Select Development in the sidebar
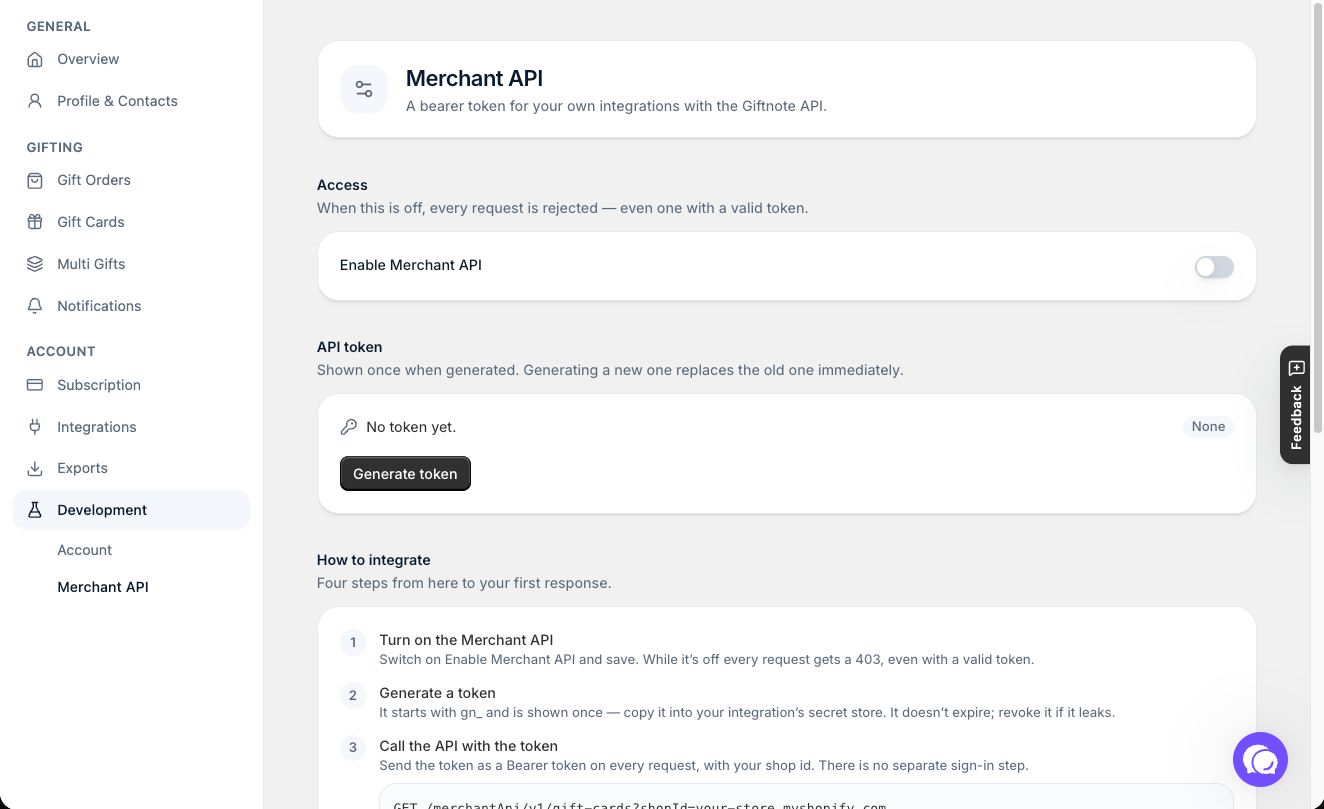Viewport: 1324px width, 809px height. pos(131,510)
